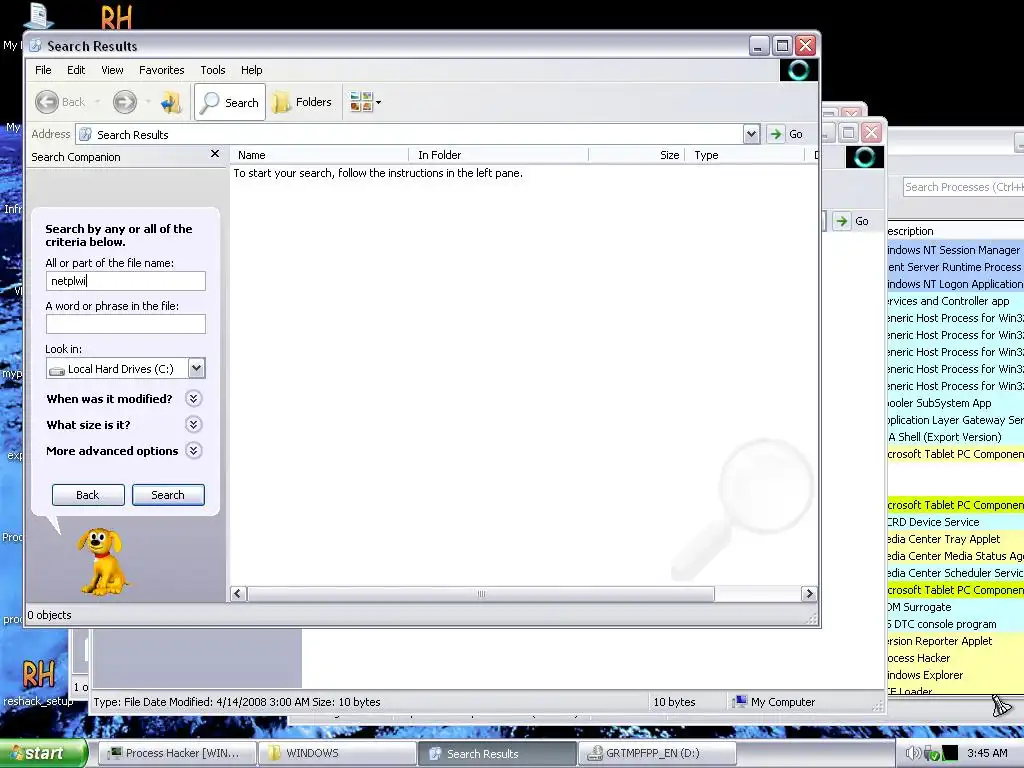Click the Search Results title bar icon

click(x=35, y=46)
